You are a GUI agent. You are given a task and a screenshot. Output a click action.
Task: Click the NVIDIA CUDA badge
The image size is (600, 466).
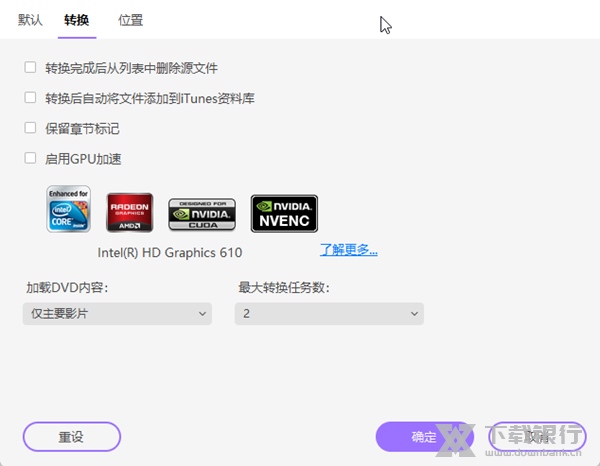(202, 214)
